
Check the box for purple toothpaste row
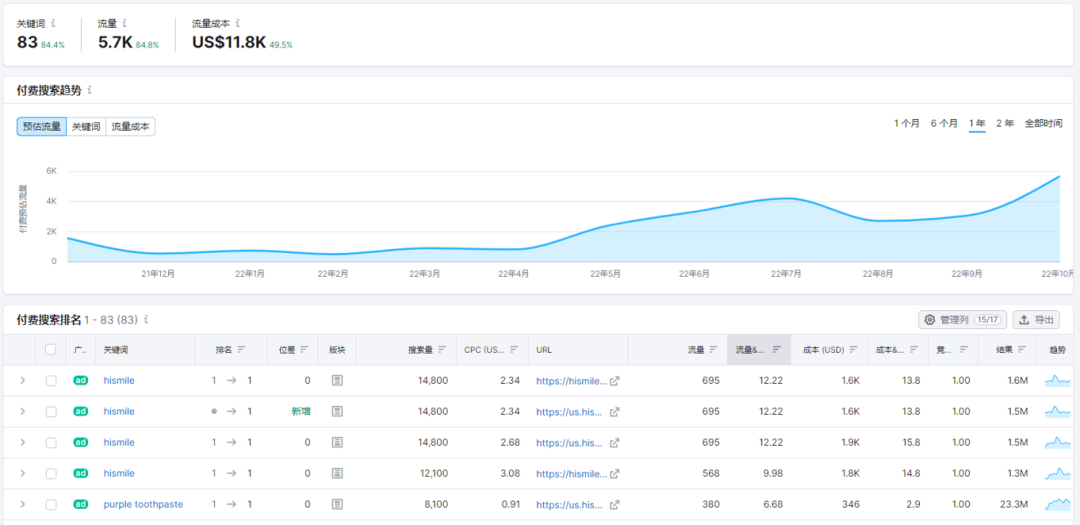(x=50, y=504)
